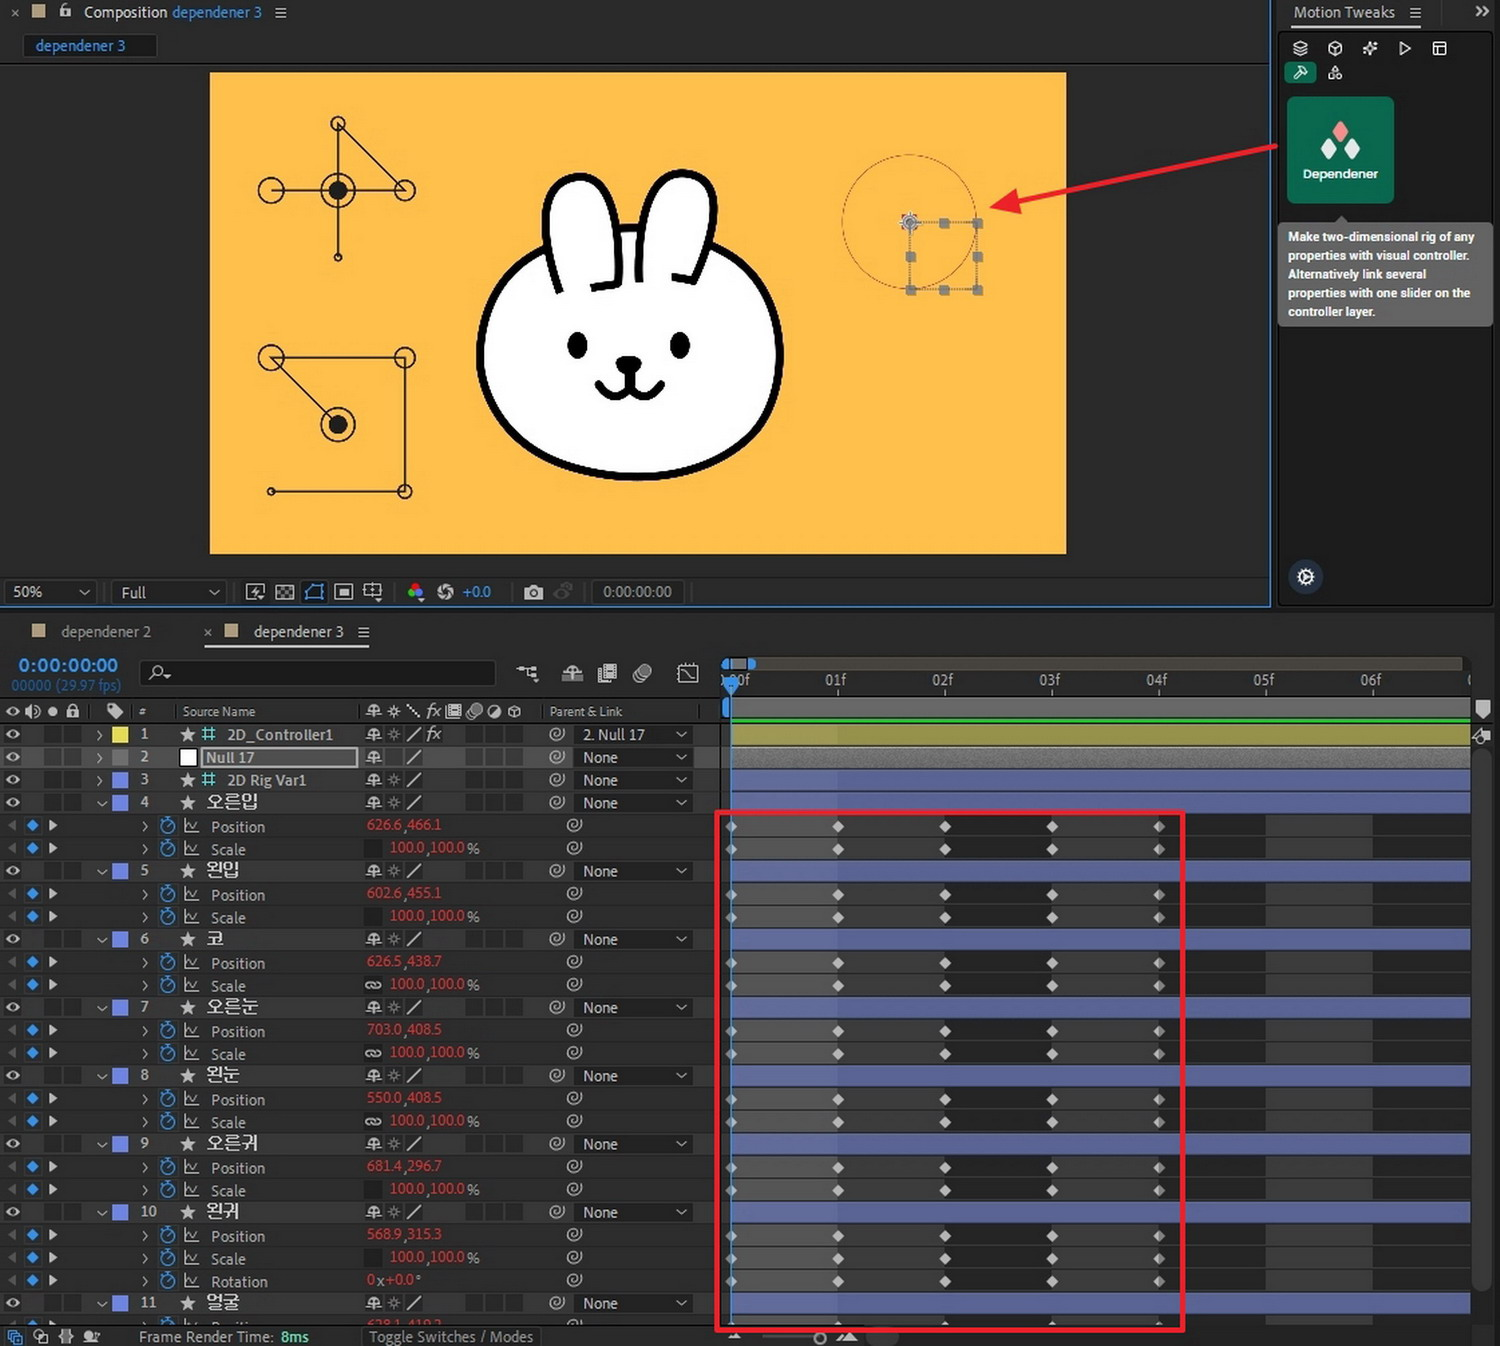Enable motion blur for the composition
Viewport: 1500px width, 1346px height.
click(x=642, y=673)
